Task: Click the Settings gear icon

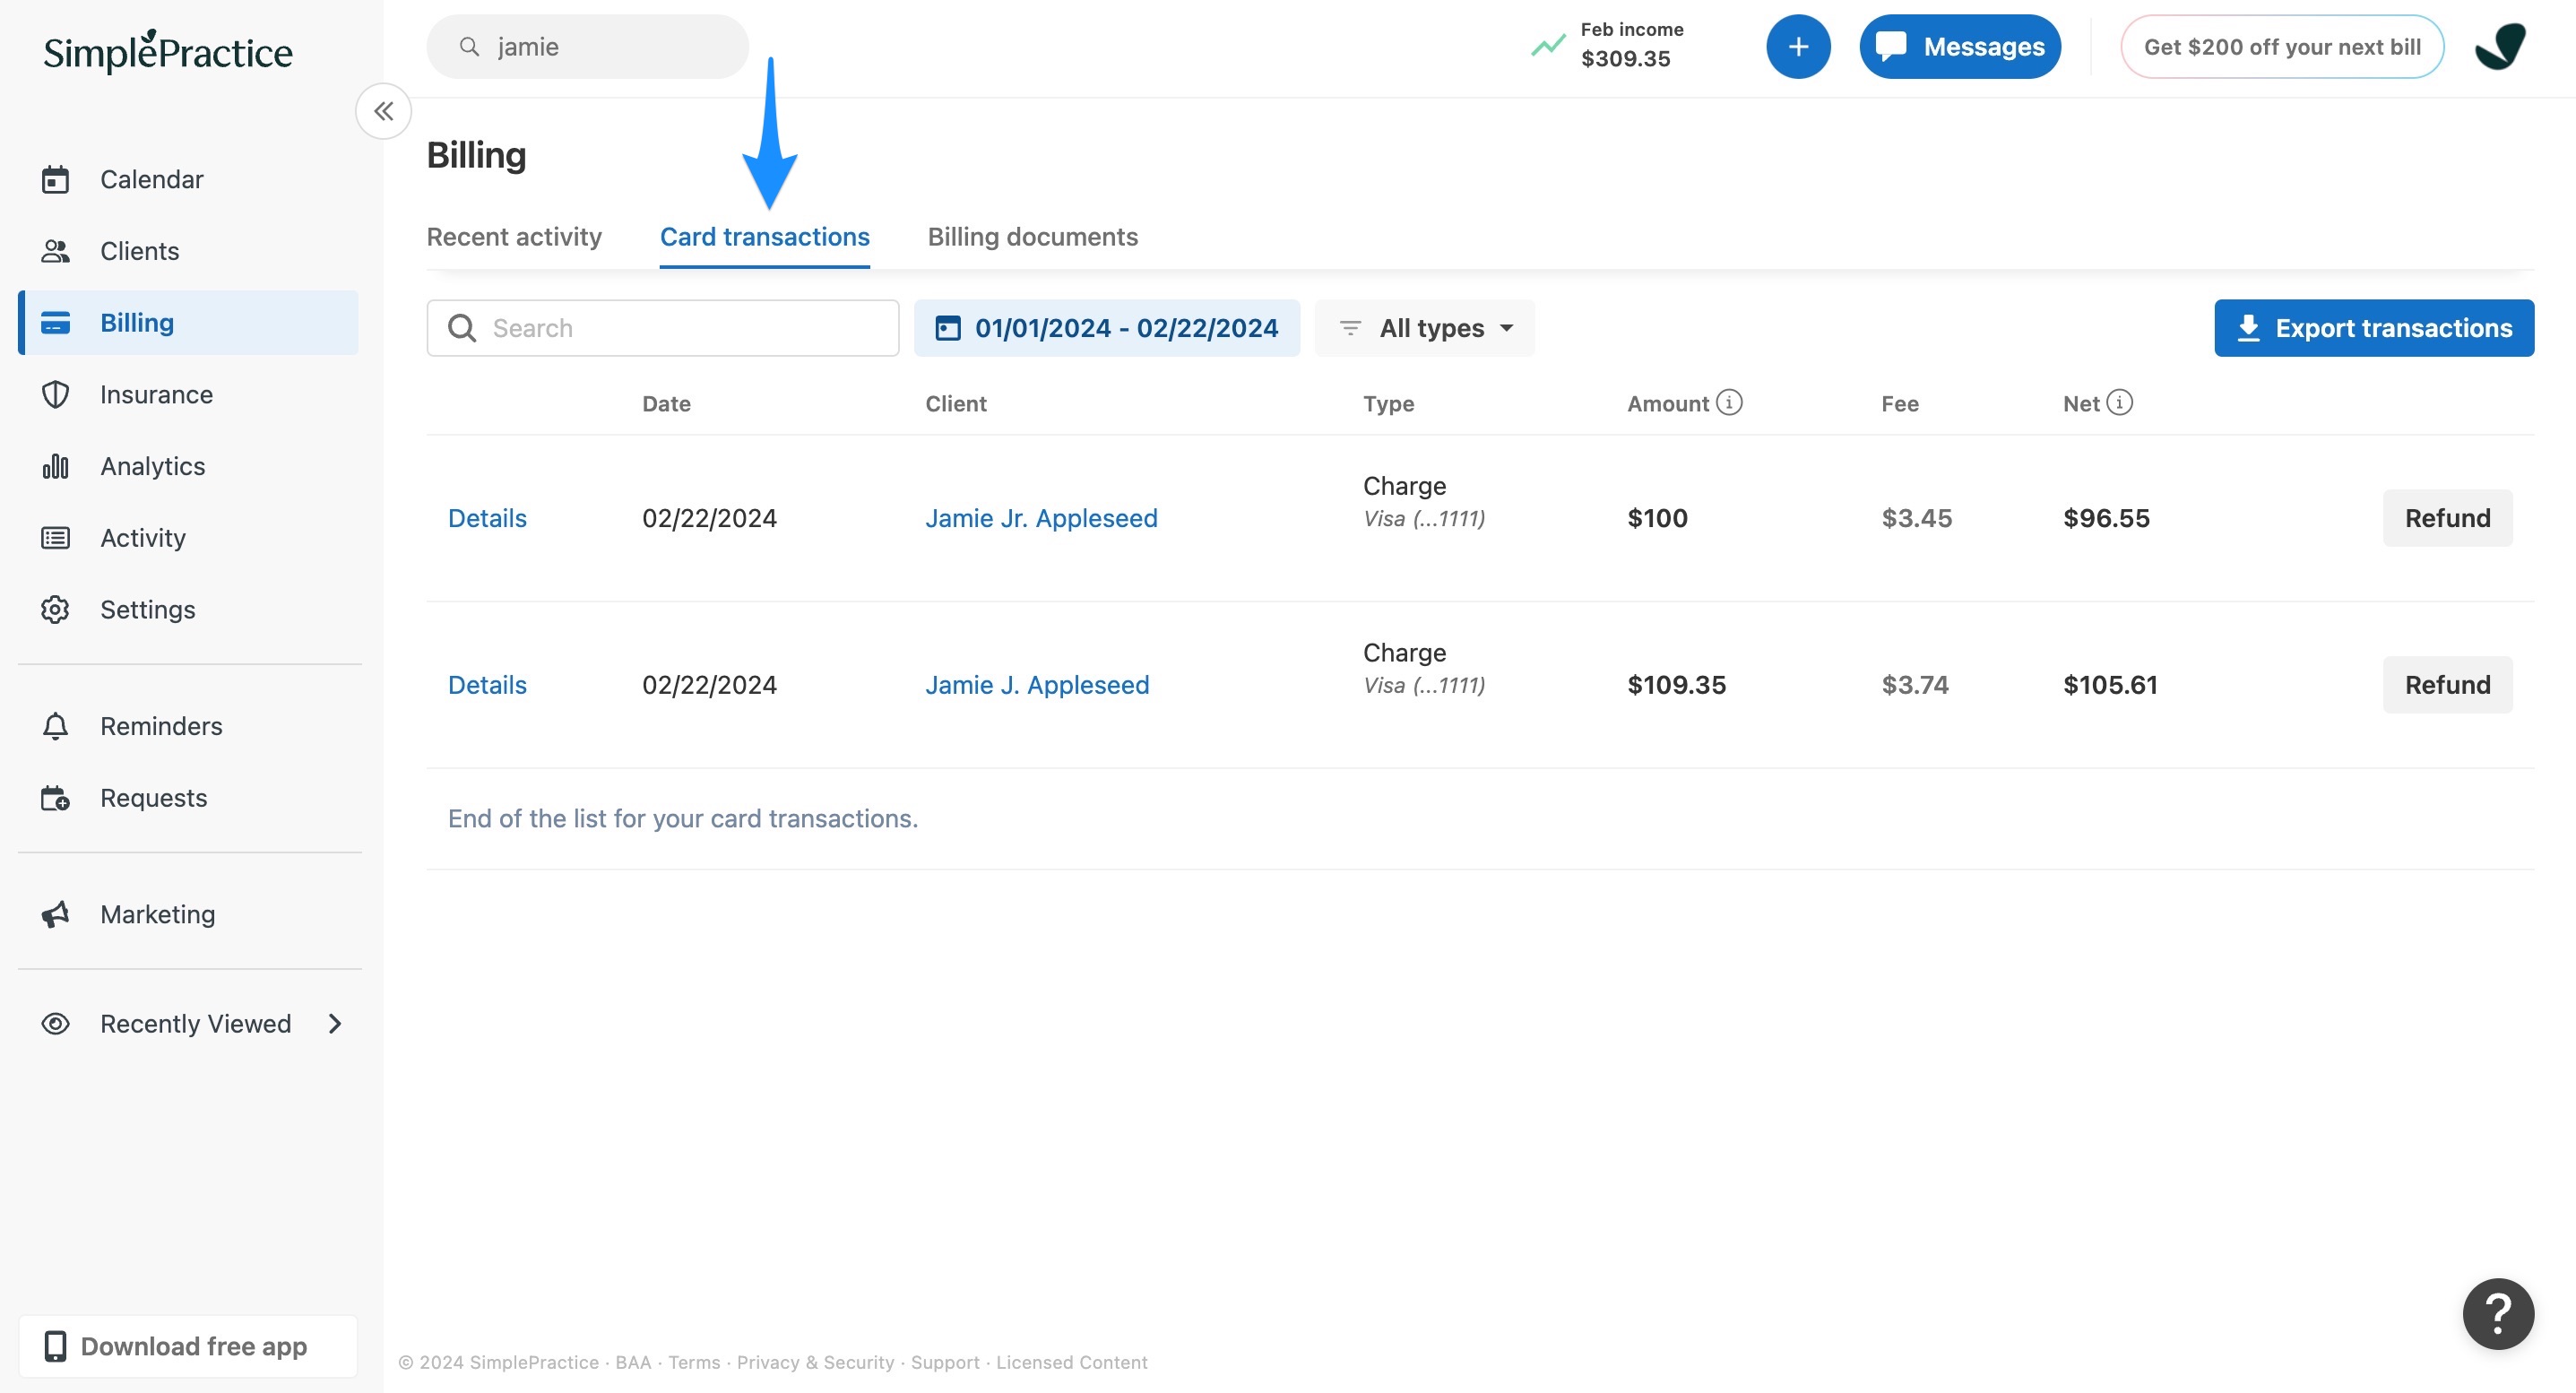Action: [55, 610]
